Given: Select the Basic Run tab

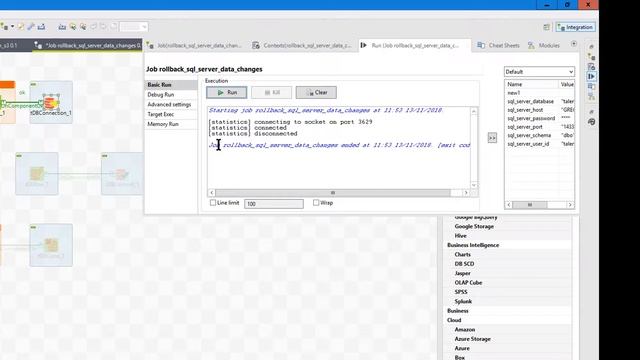Looking at the screenshot, I should coord(171,84).
